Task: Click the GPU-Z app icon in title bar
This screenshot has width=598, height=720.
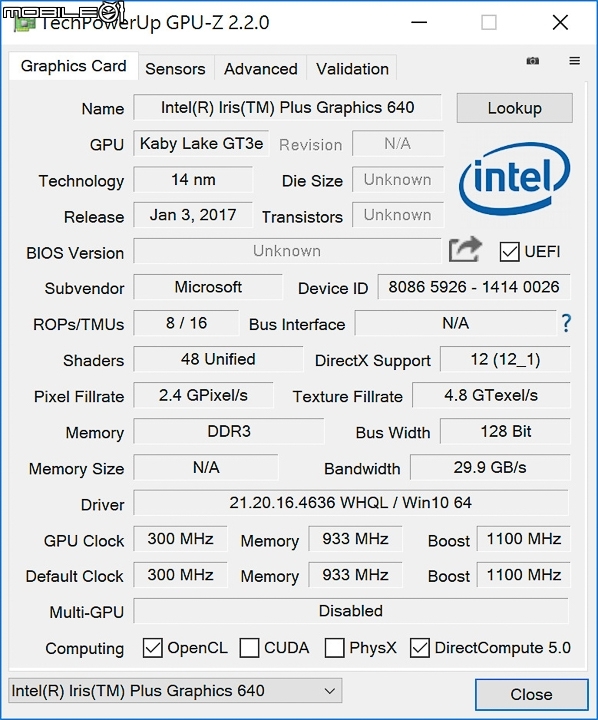Action: 25,22
